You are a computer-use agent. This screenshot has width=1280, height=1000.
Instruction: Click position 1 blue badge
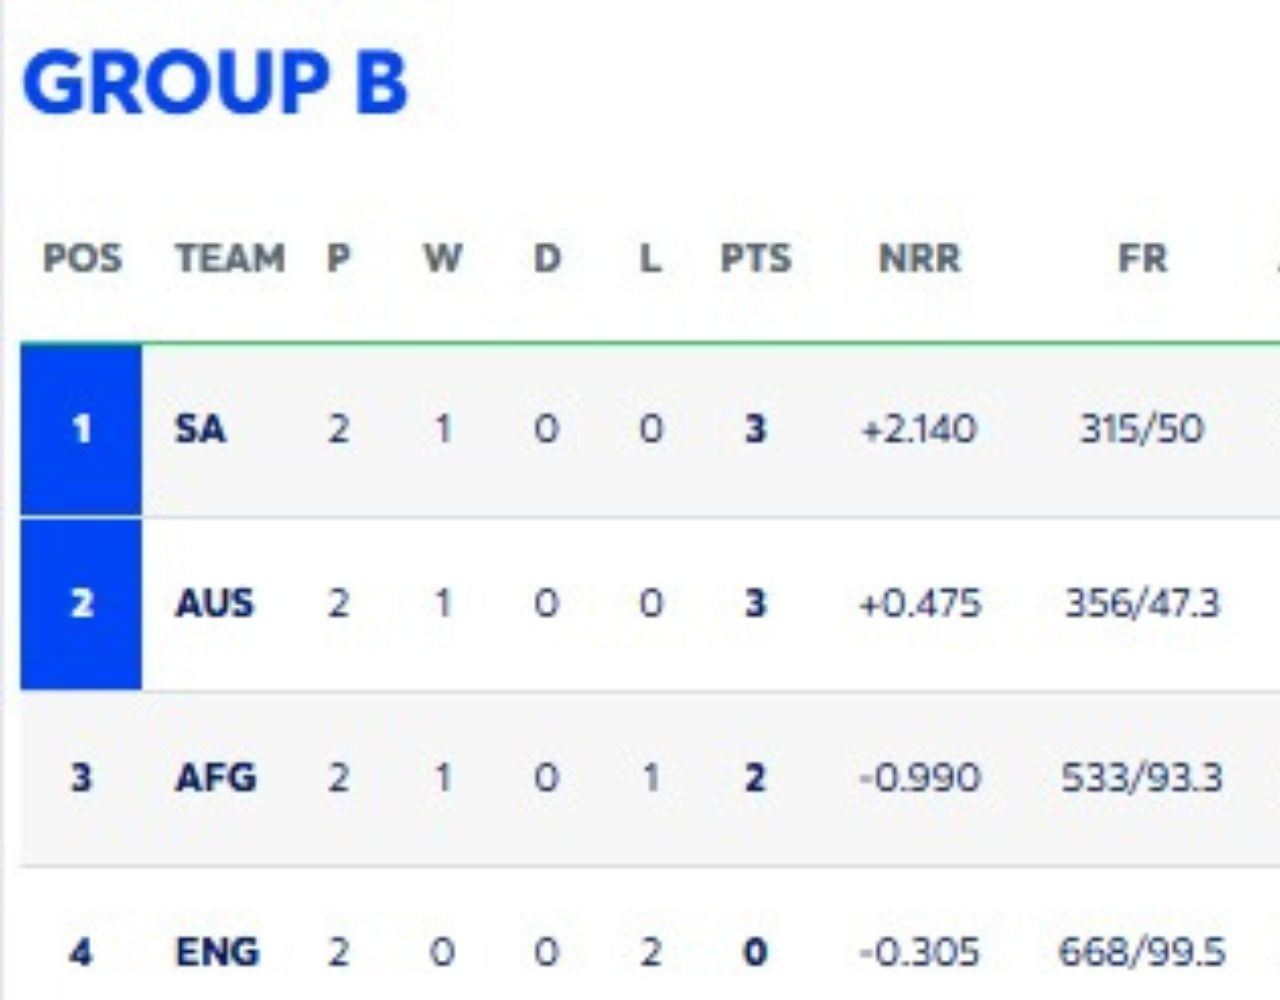tap(81, 430)
